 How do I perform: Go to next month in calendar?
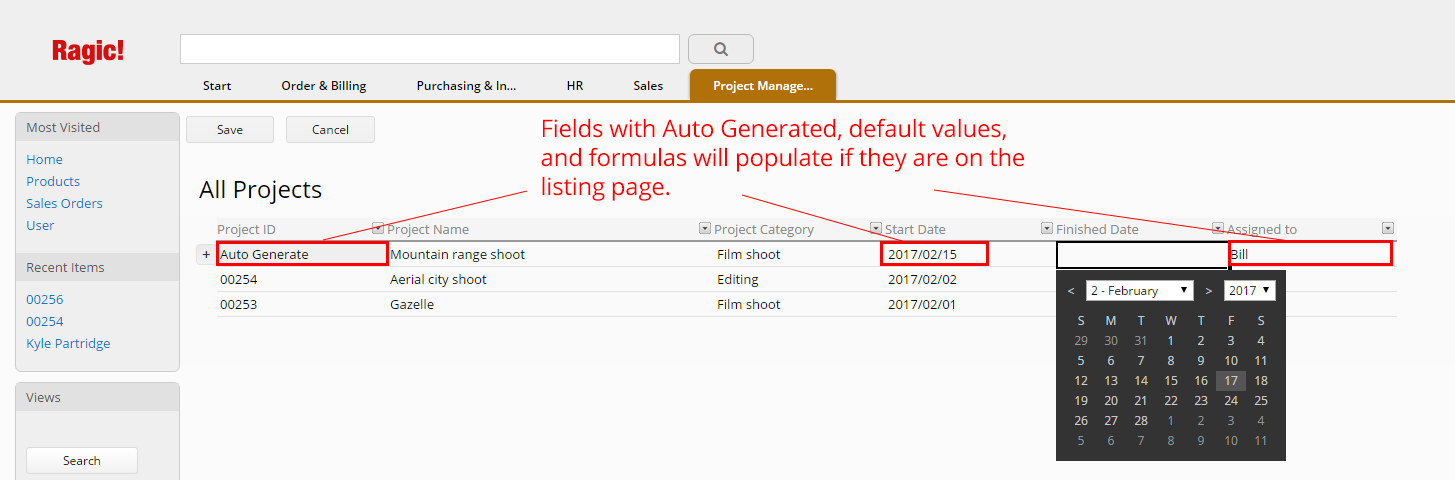pos(1209,291)
